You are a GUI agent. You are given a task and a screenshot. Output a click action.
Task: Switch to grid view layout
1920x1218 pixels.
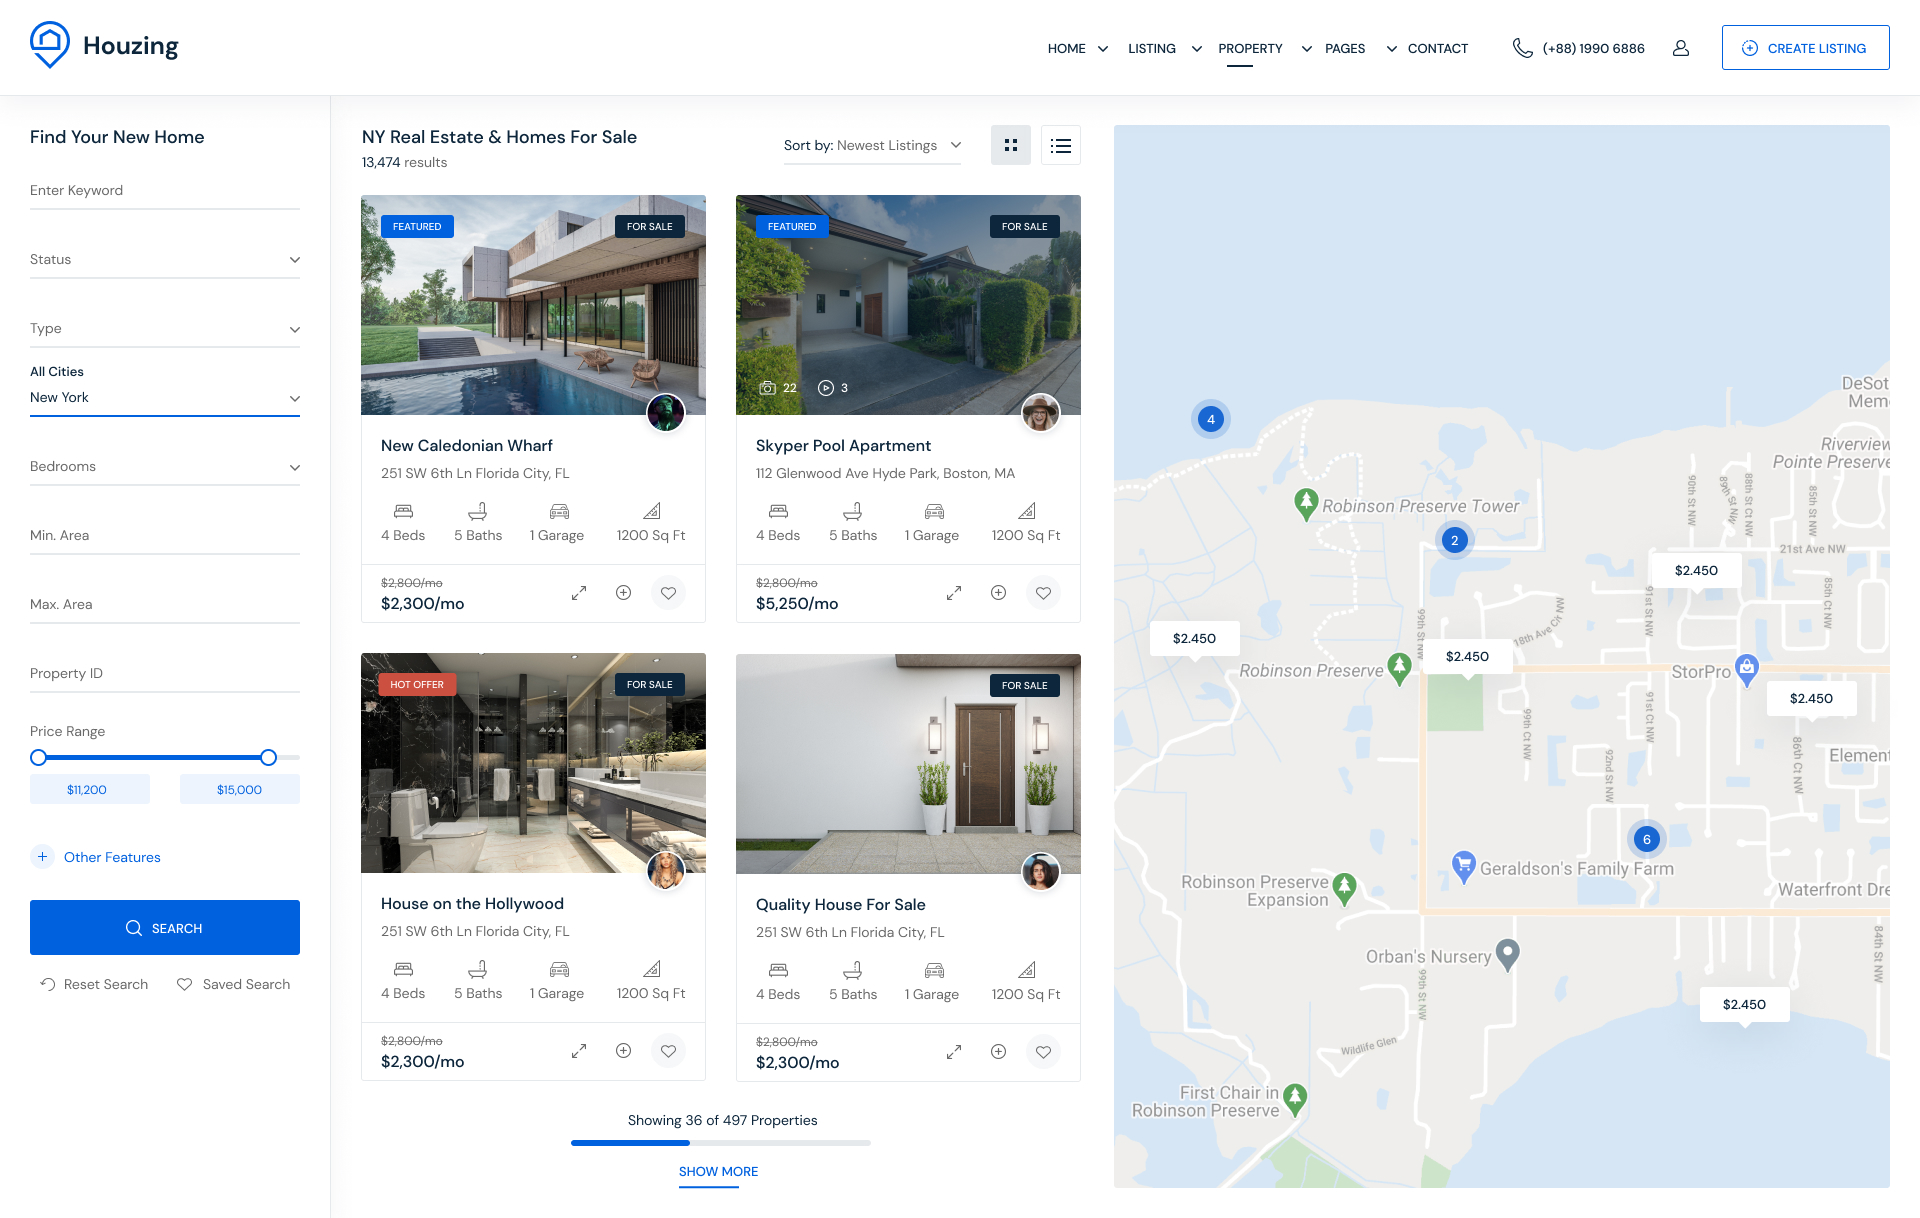[x=1010, y=145]
